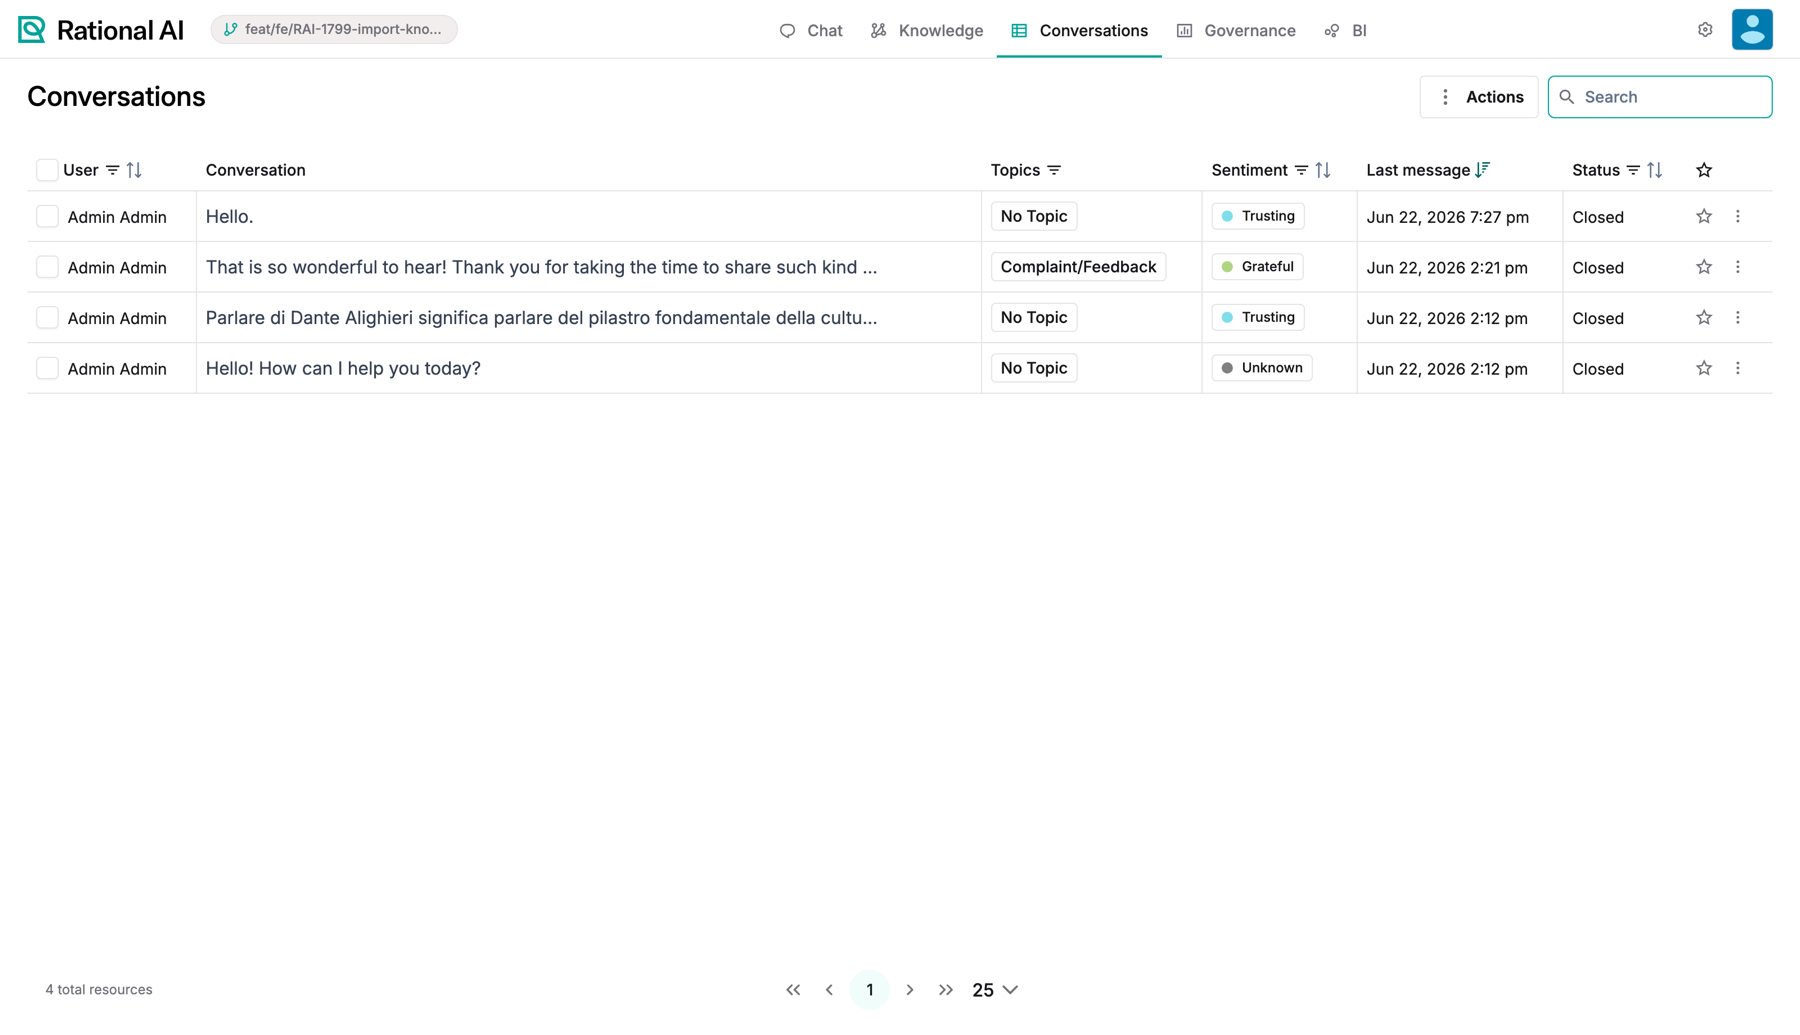Viewport: 1800px width, 1035px height.
Task: Click the Unknown sentiment badge
Action: click(1262, 368)
